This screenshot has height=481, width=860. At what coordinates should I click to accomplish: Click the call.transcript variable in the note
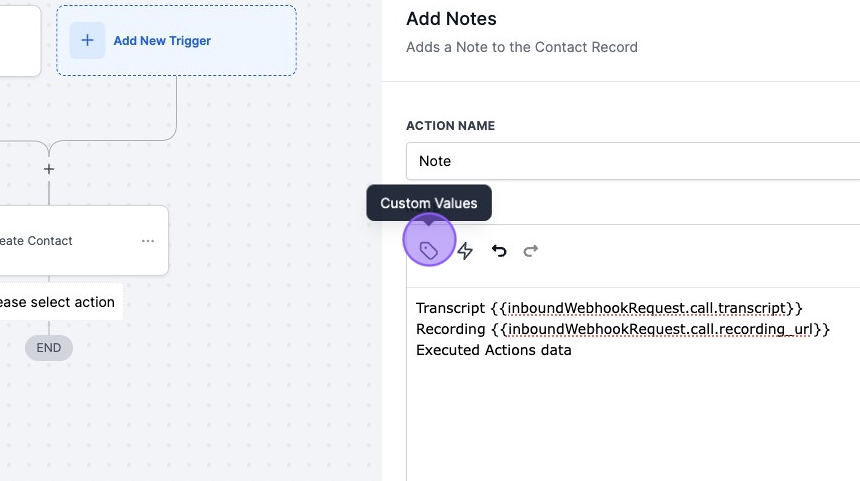point(647,308)
